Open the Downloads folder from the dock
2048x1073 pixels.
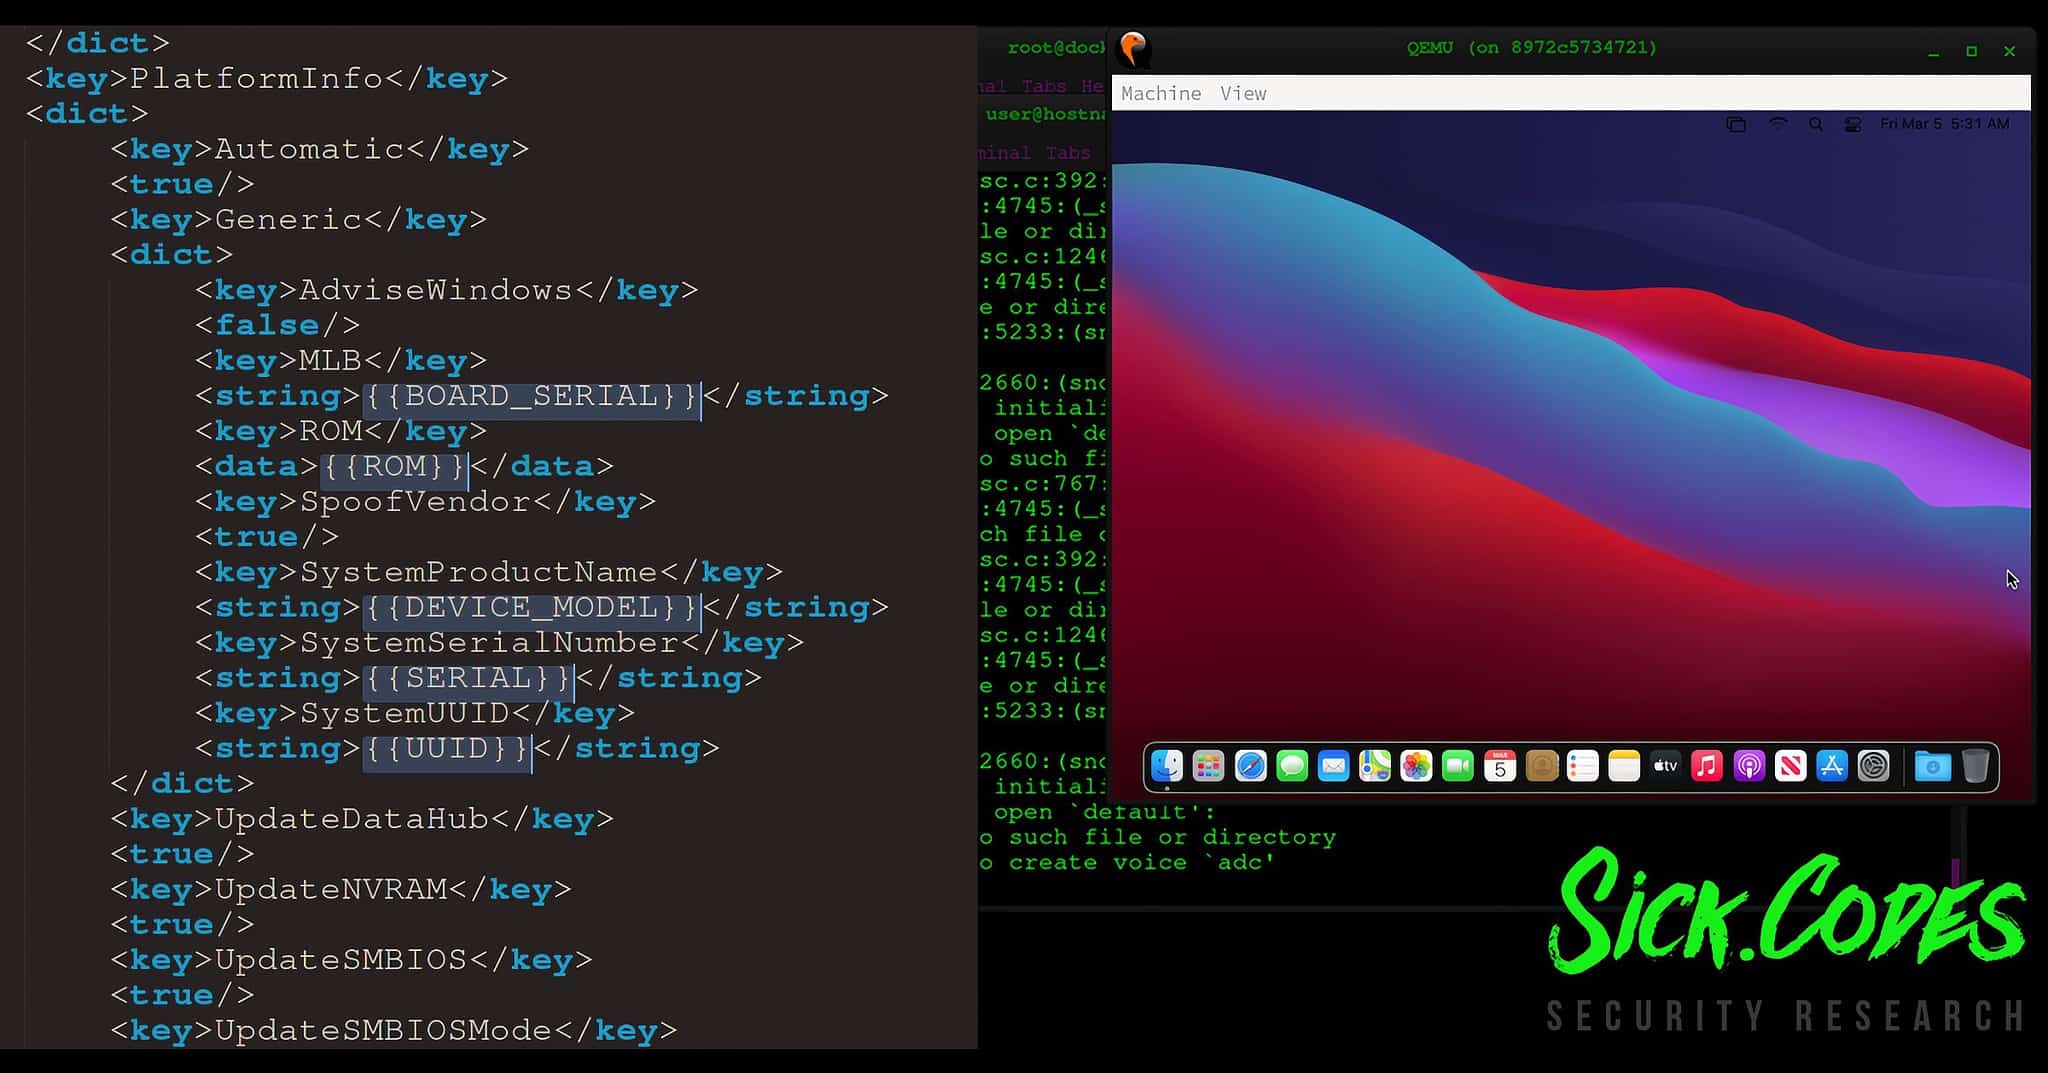click(x=1934, y=766)
